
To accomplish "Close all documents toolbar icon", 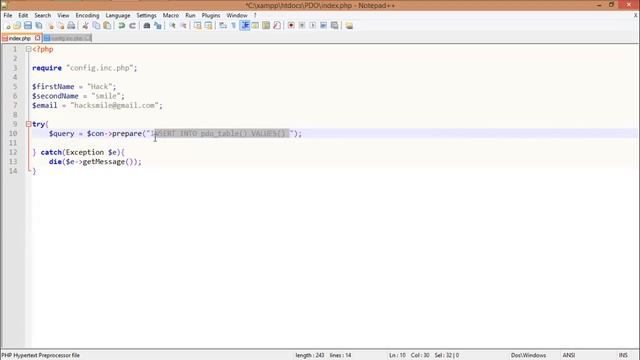I will pyautogui.click(x=61, y=26).
